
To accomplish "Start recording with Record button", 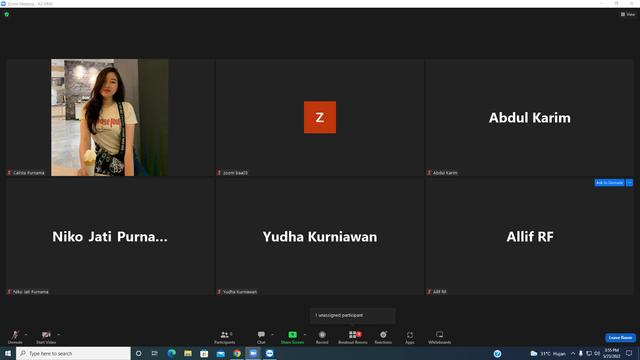I will [x=322, y=337].
